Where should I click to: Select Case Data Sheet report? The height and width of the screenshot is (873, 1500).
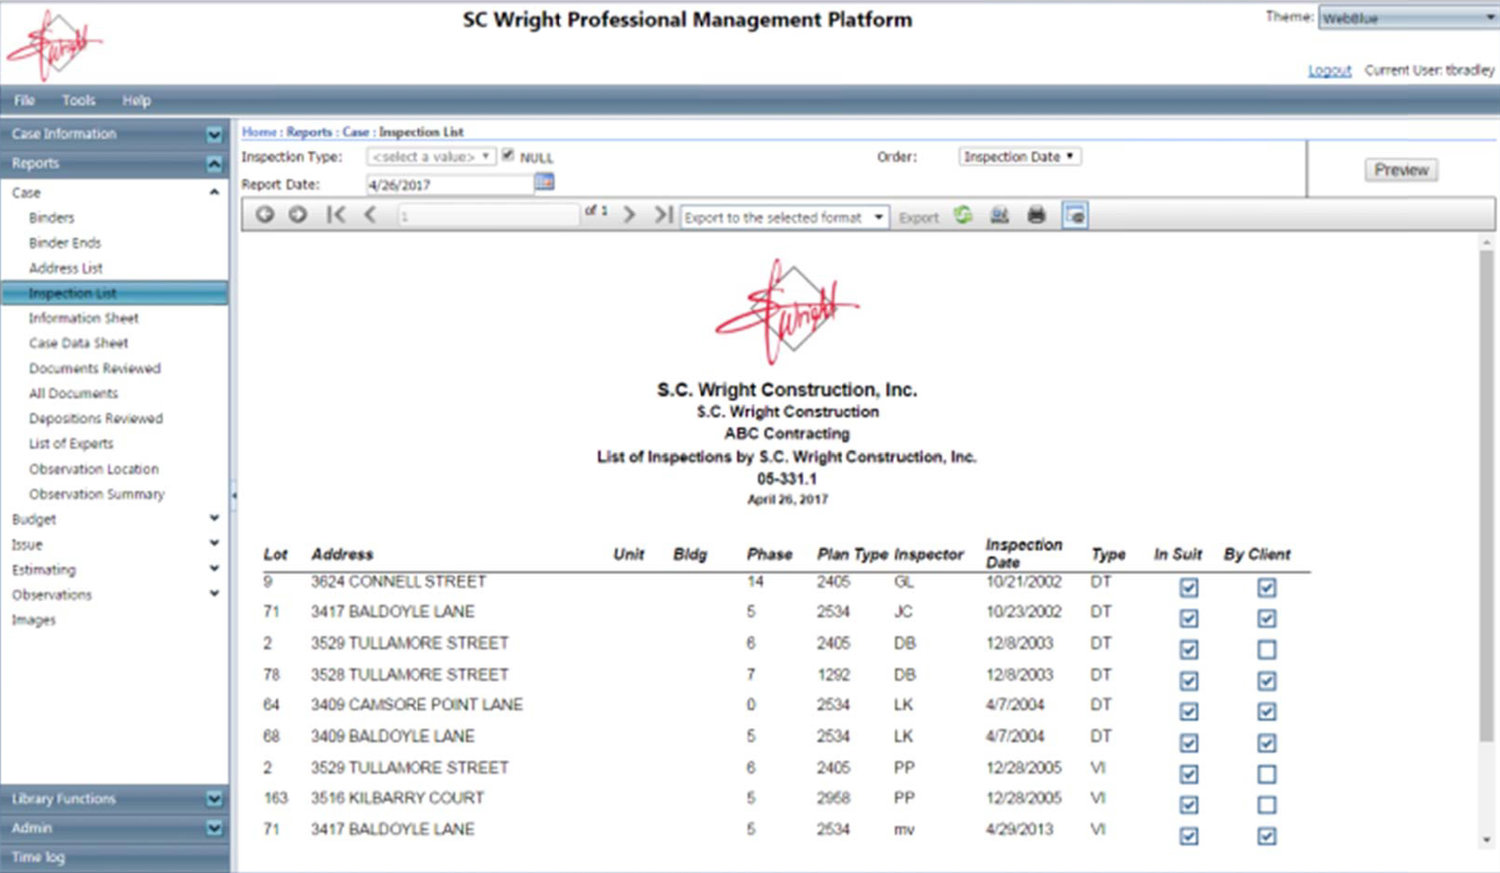tap(79, 343)
